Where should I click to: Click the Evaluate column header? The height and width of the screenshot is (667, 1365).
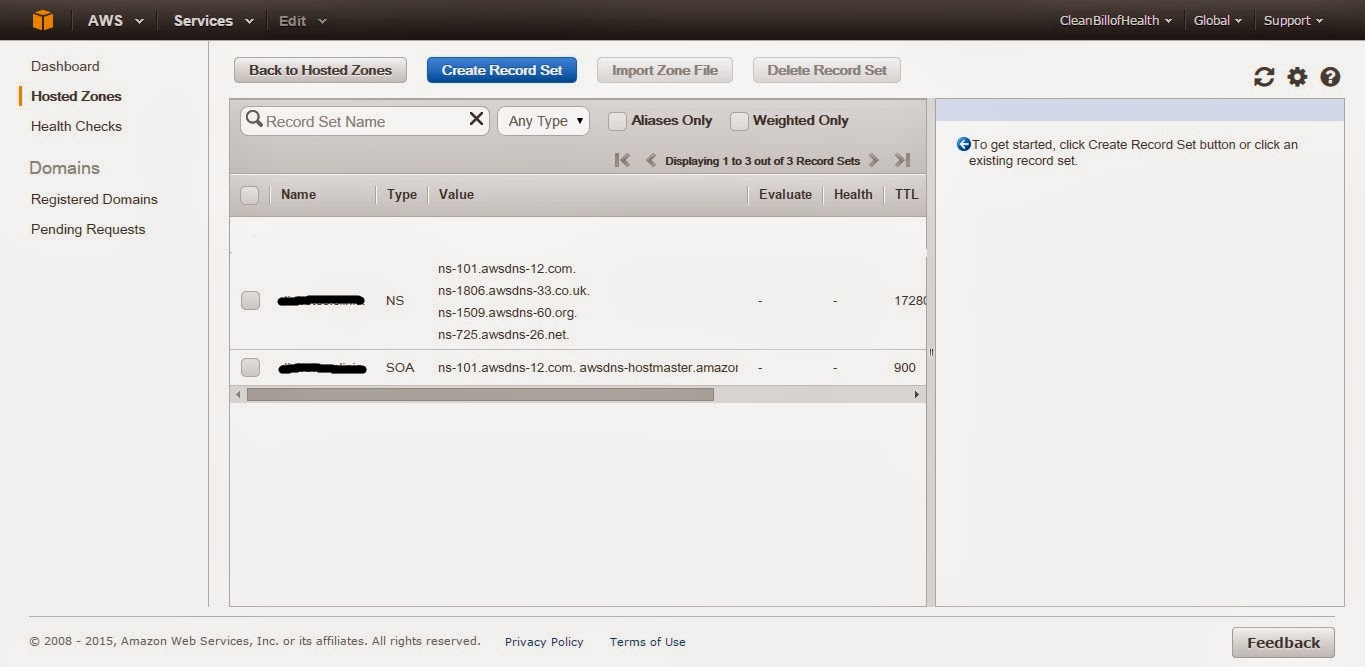785,195
